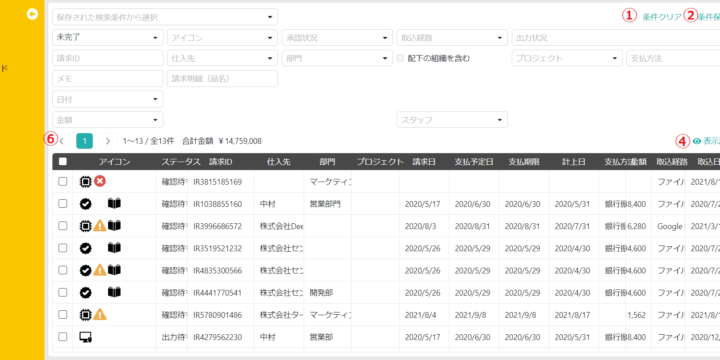The width and height of the screenshot is (720, 360).
Task: Click chip icon in row IR3996686572
Action: point(85,225)
